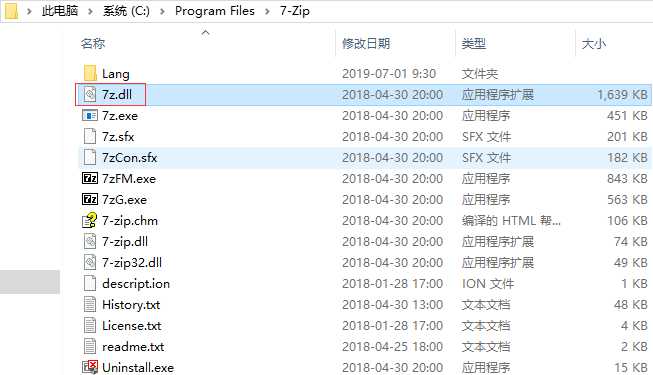Click the readme.txt document icon

(x=90, y=346)
